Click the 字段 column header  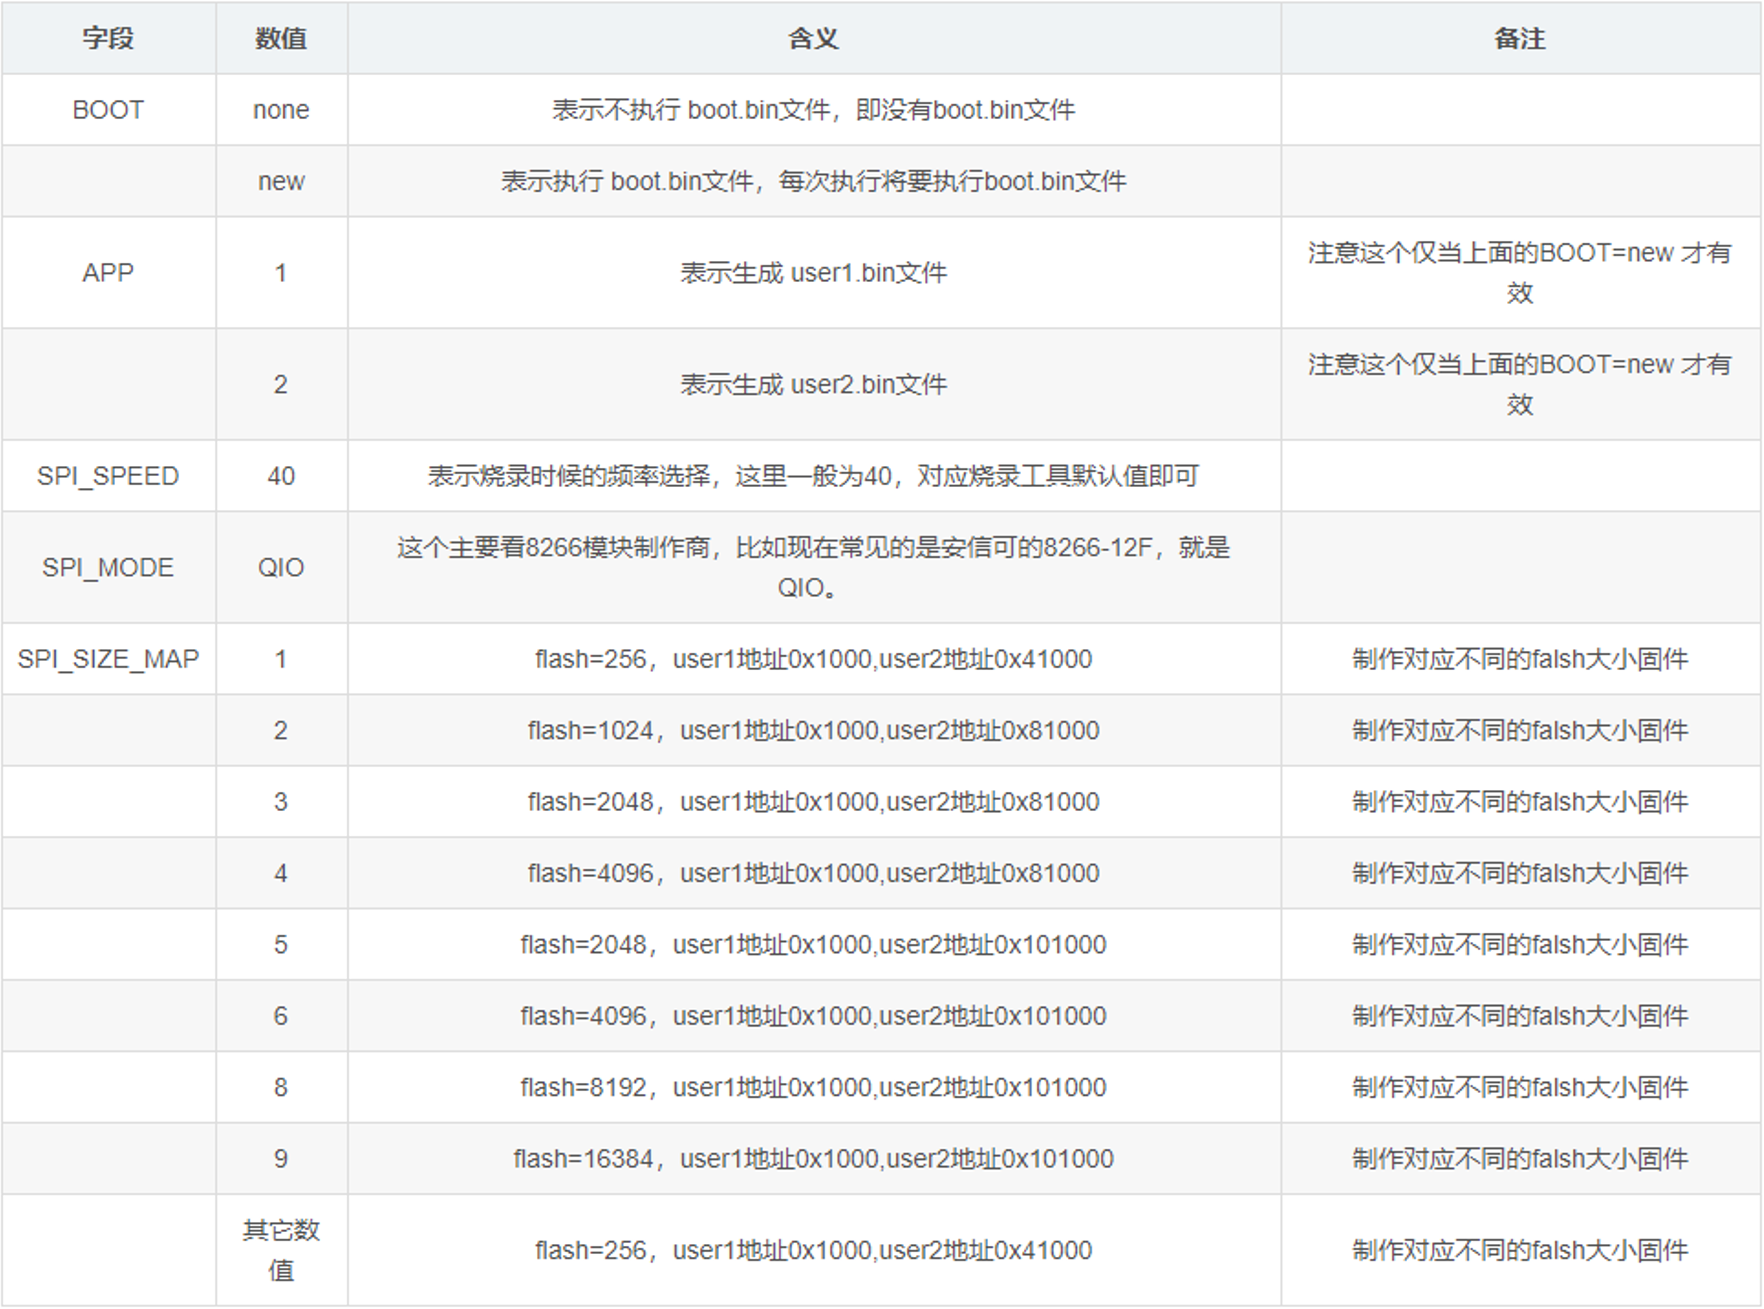point(108,38)
